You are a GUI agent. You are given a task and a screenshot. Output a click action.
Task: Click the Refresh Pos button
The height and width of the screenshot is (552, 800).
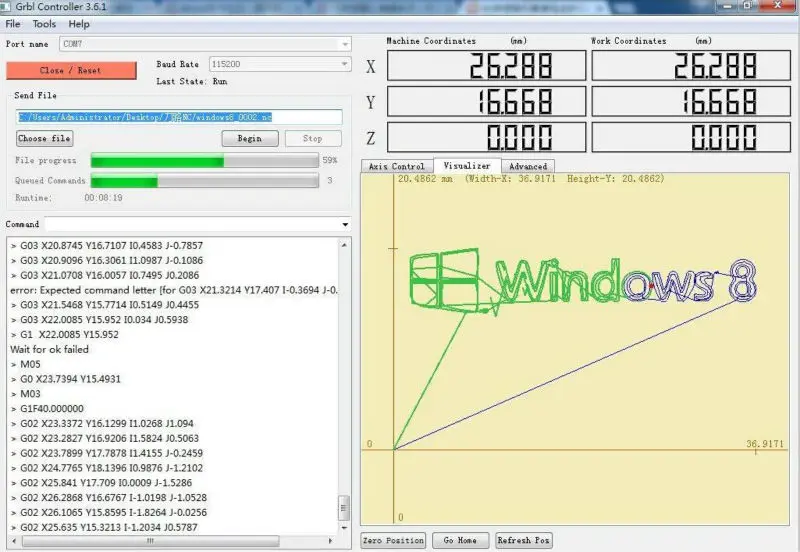523,540
